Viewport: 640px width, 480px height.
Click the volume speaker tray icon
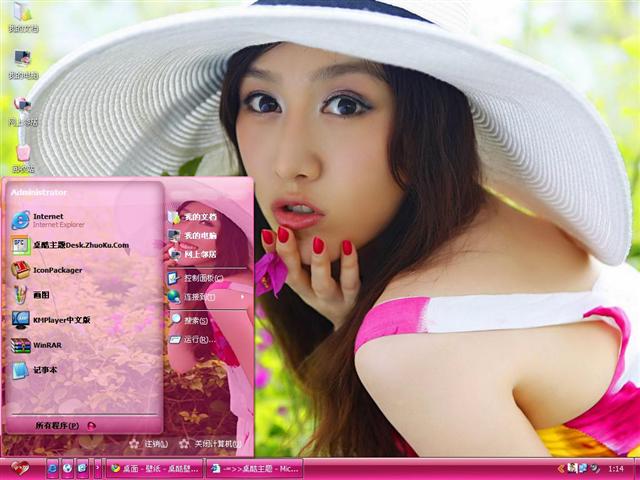pos(594,469)
